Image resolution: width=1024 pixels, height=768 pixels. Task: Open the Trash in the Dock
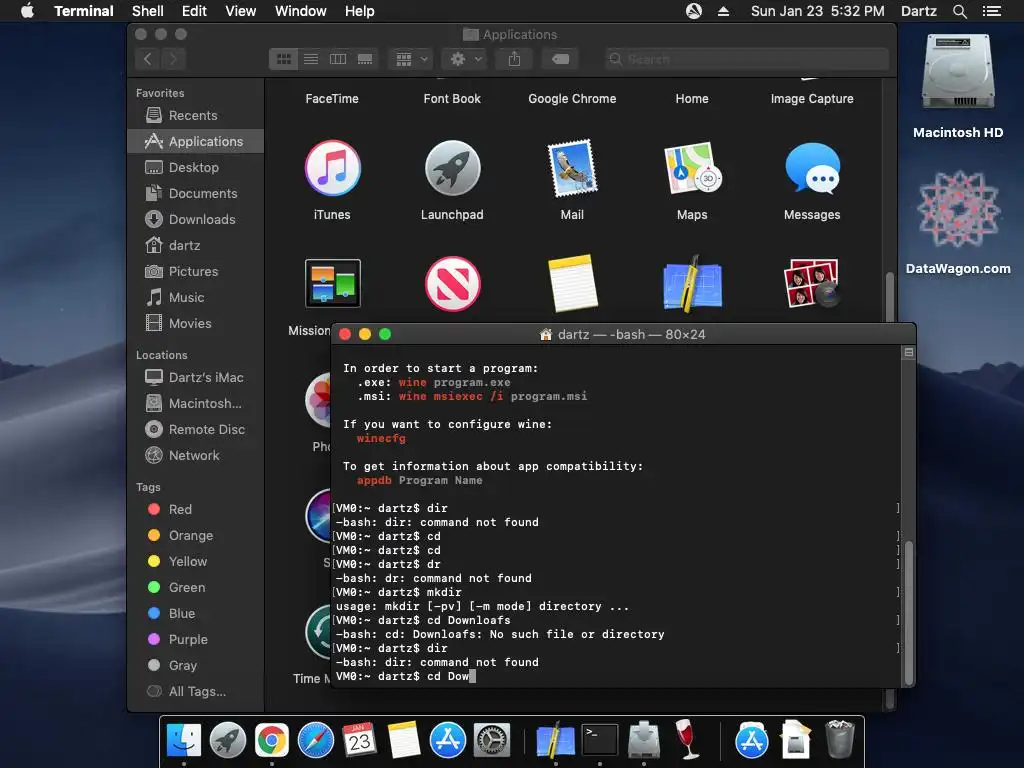pos(839,740)
